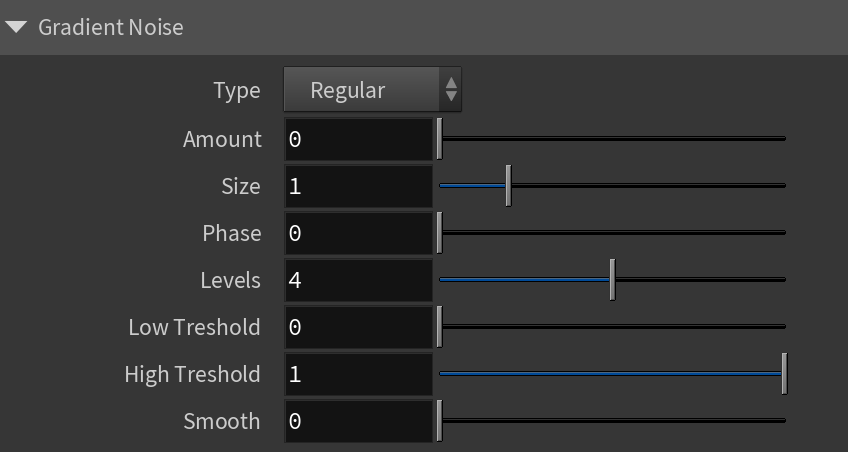Click the Size value field
The image size is (848, 452).
[359, 187]
